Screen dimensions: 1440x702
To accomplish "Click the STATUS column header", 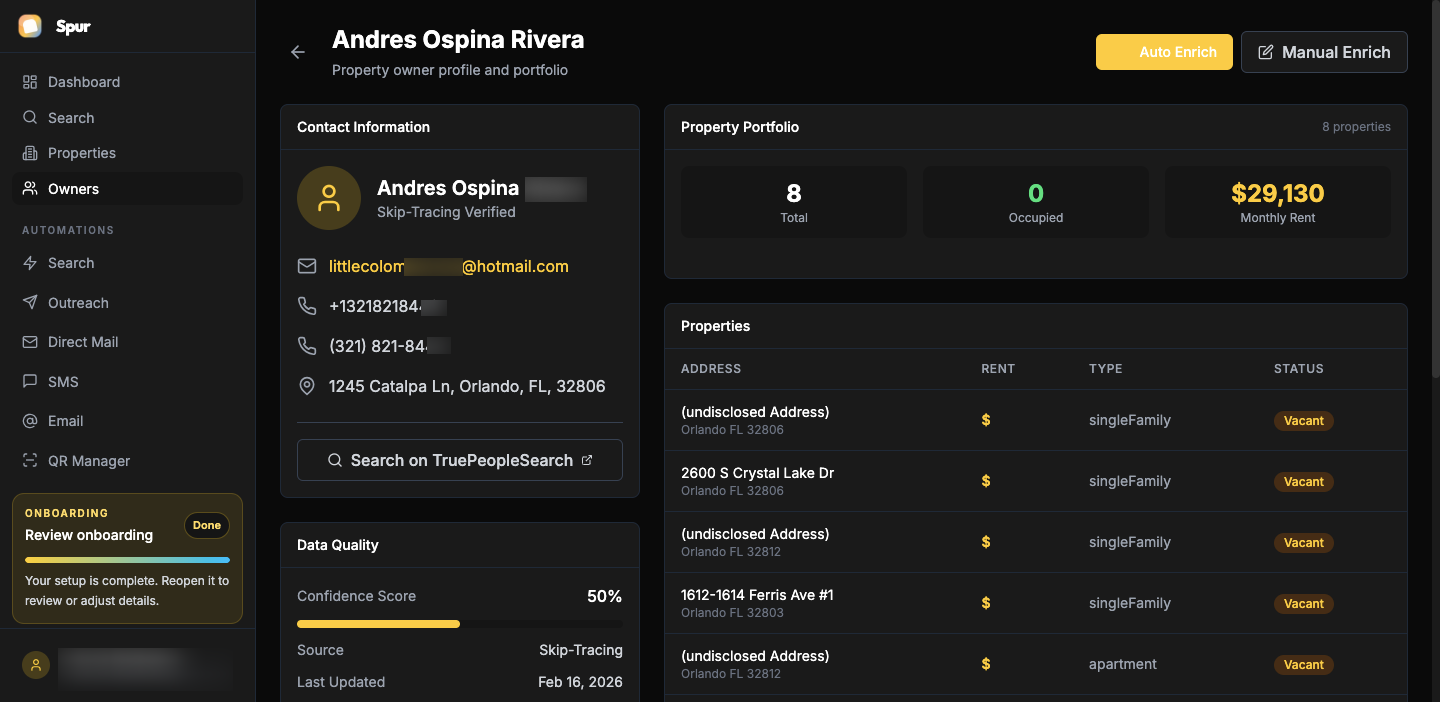I will pos(1299,369).
